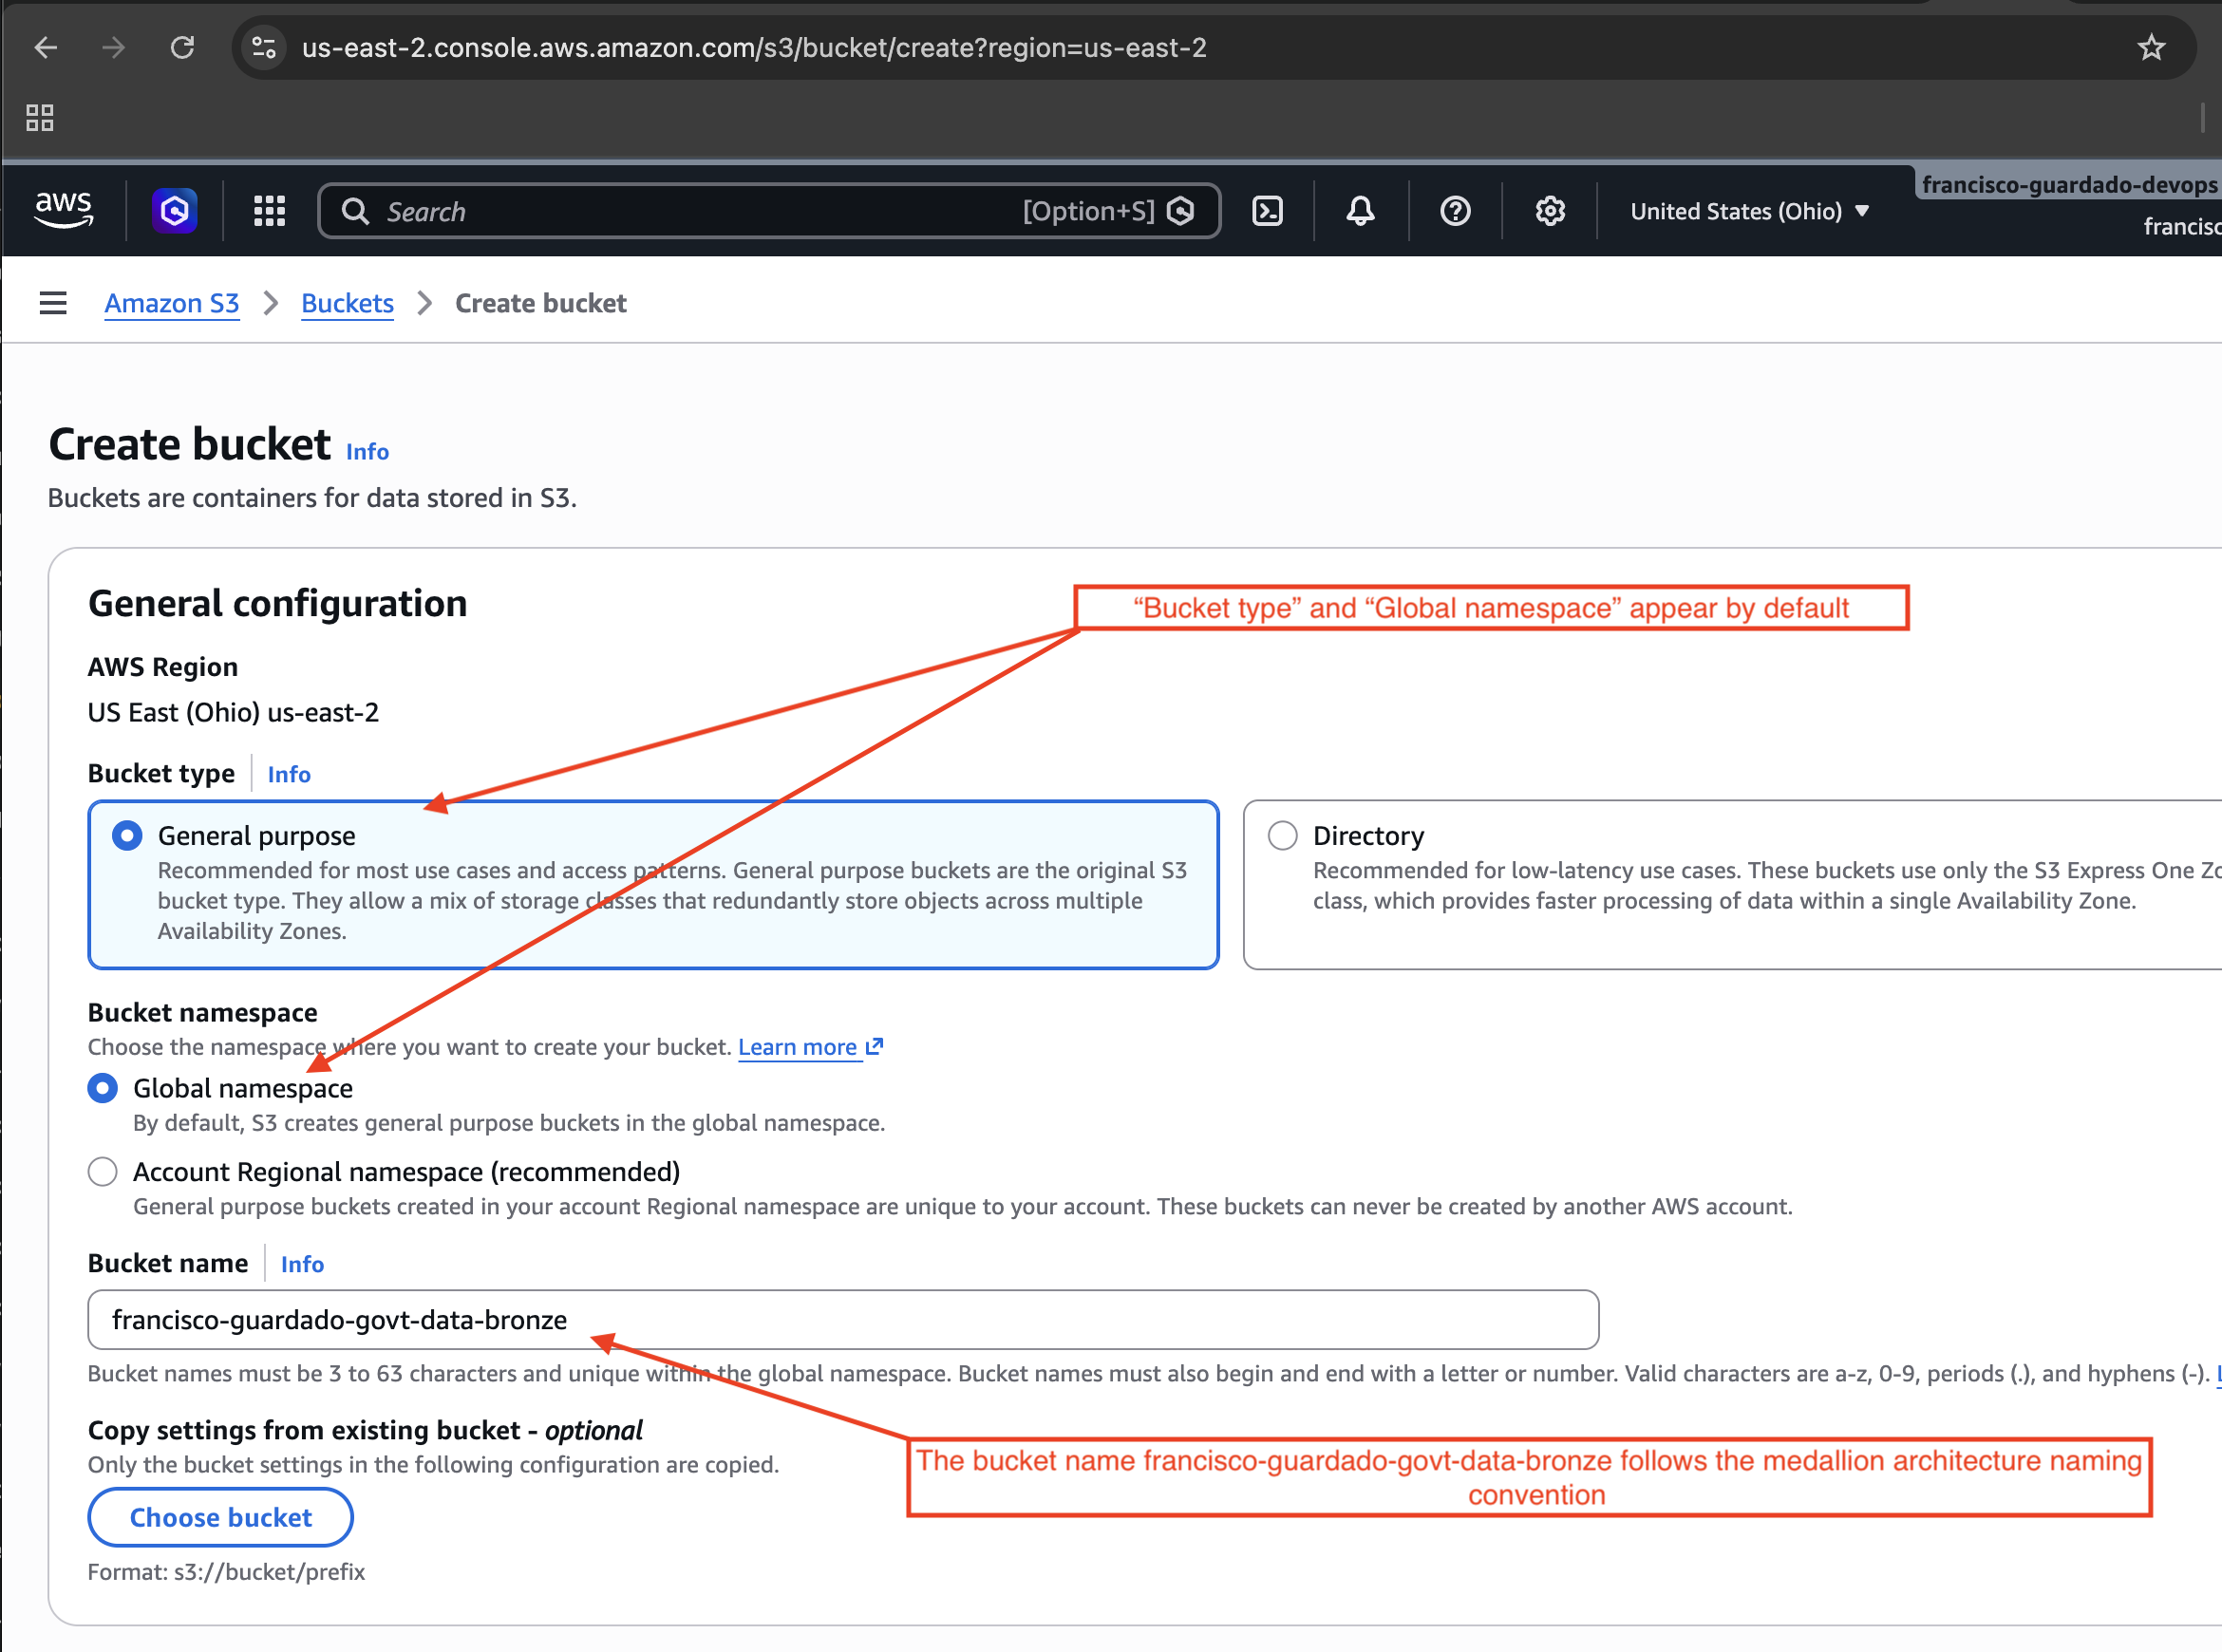Click the browser forward arrow
2222x1652 pixels.
tap(114, 47)
